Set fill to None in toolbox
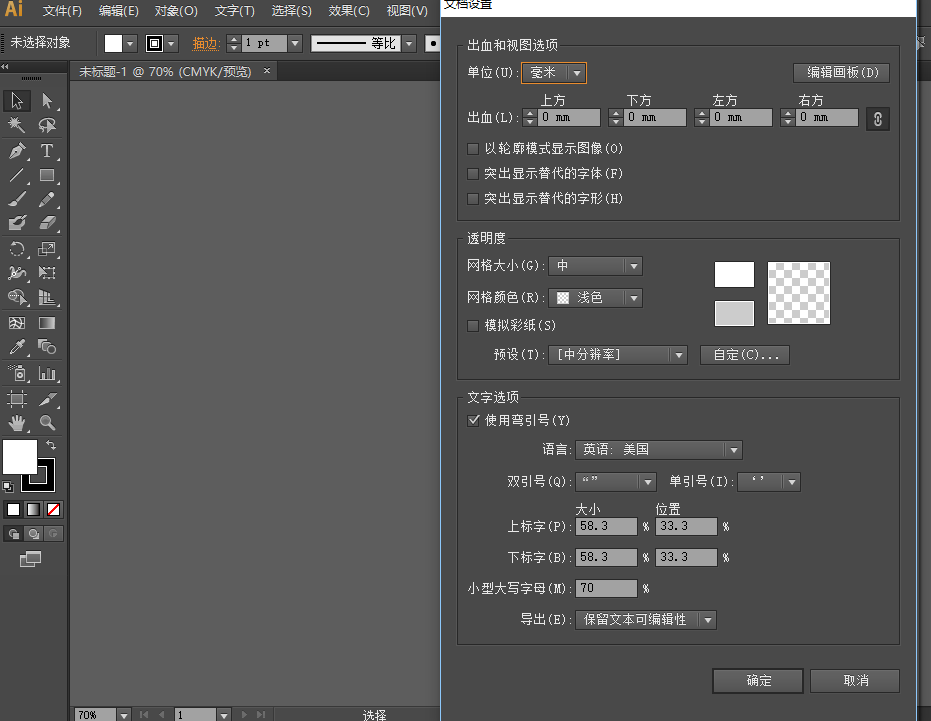Screen dimensions: 931x721 [53, 510]
